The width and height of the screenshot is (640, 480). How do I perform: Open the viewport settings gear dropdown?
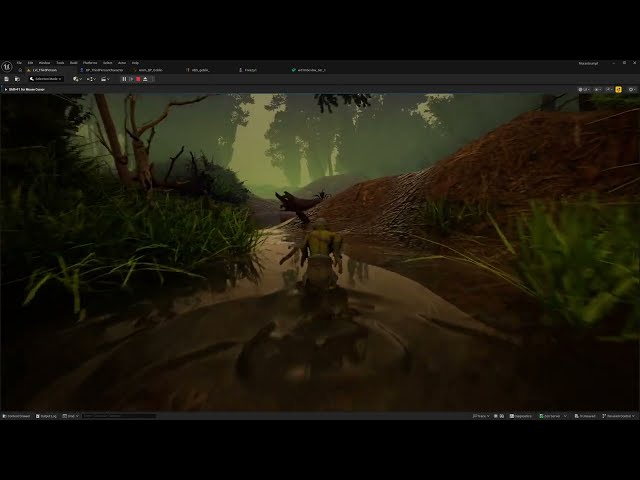tap(632, 89)
